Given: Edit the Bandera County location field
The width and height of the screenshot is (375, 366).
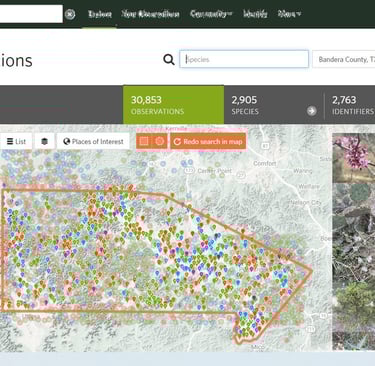Looking at the screenshot, I should point(344,59).
